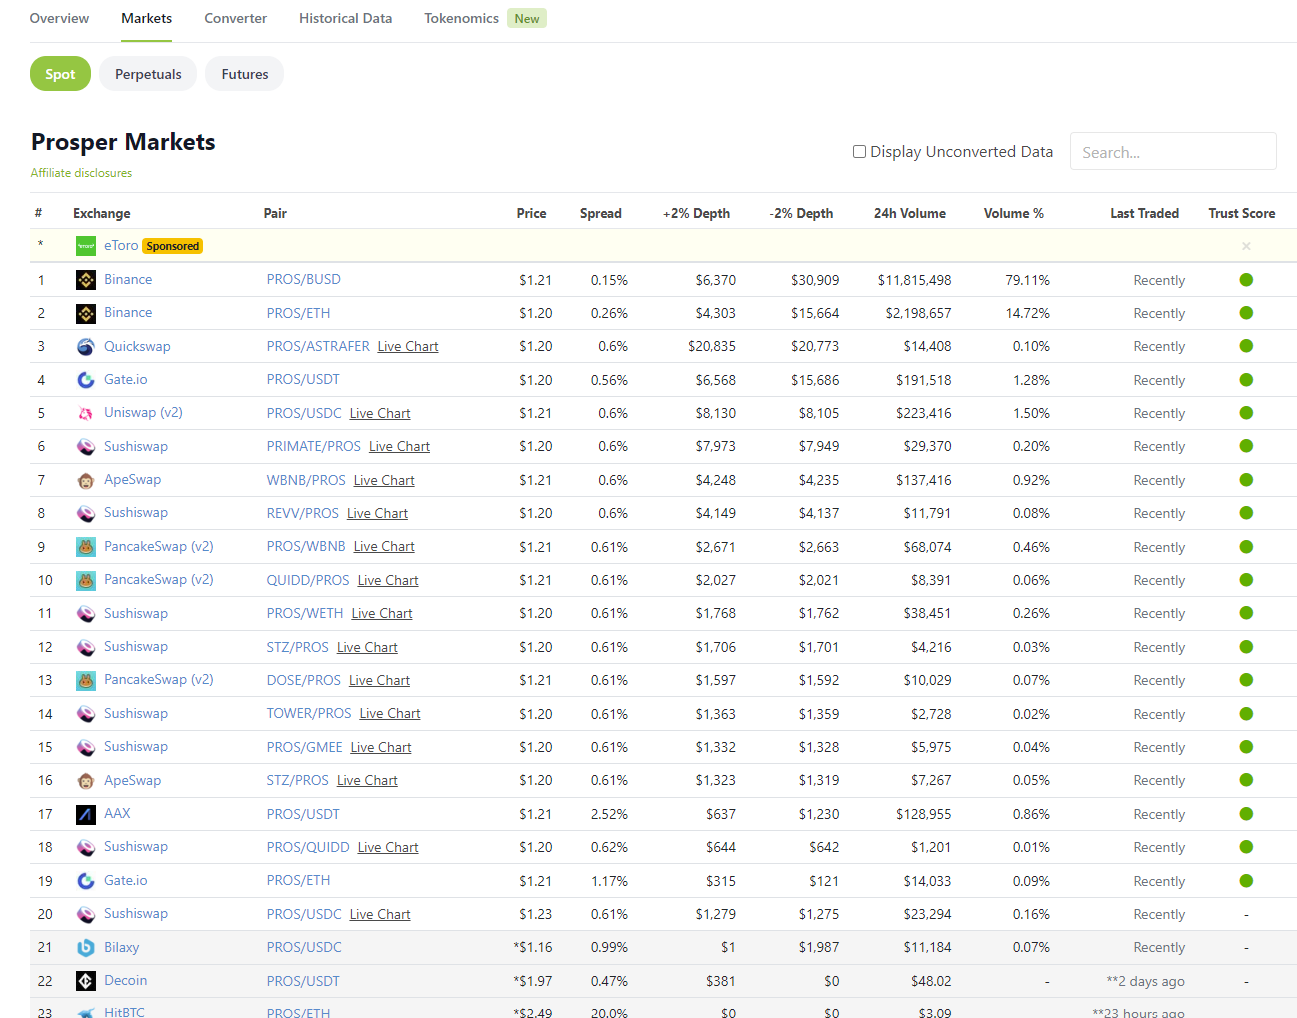
Task: Click the Quickswap exchange logo icon
Action: (86, 347)
